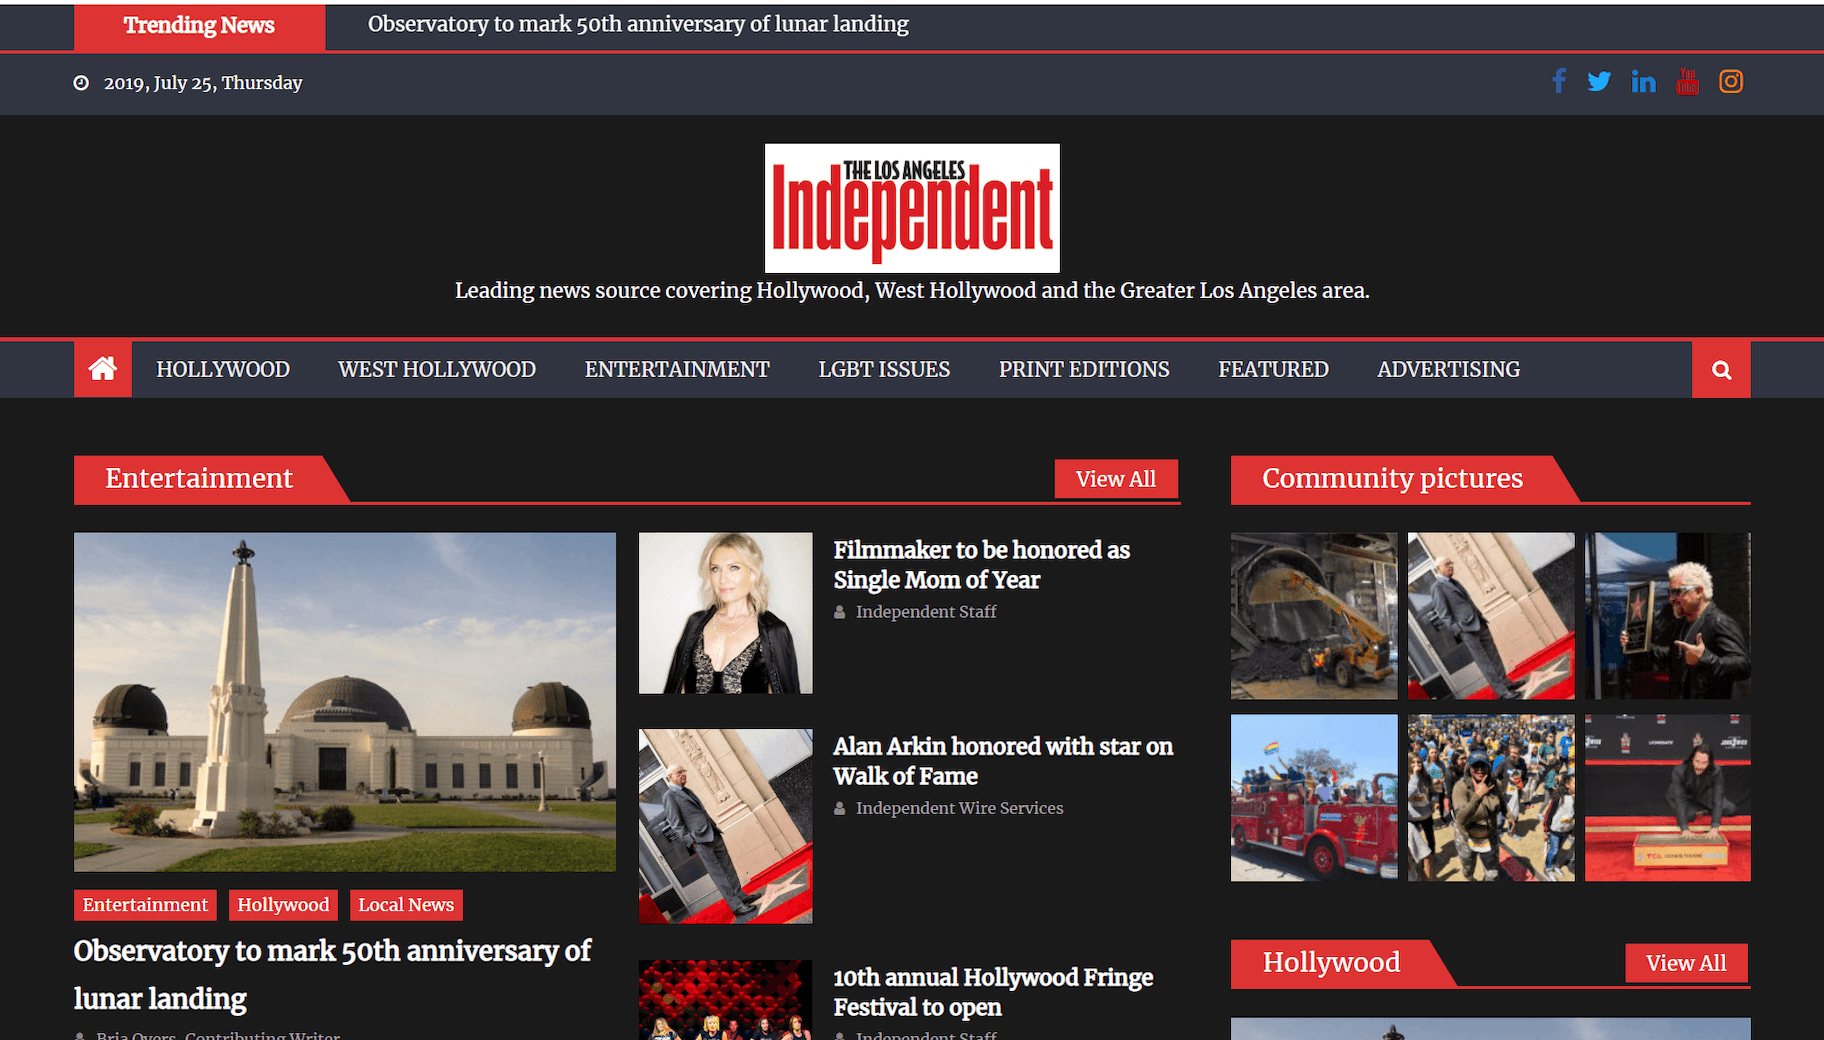Open the Featured menu item

pos(1273,369)
